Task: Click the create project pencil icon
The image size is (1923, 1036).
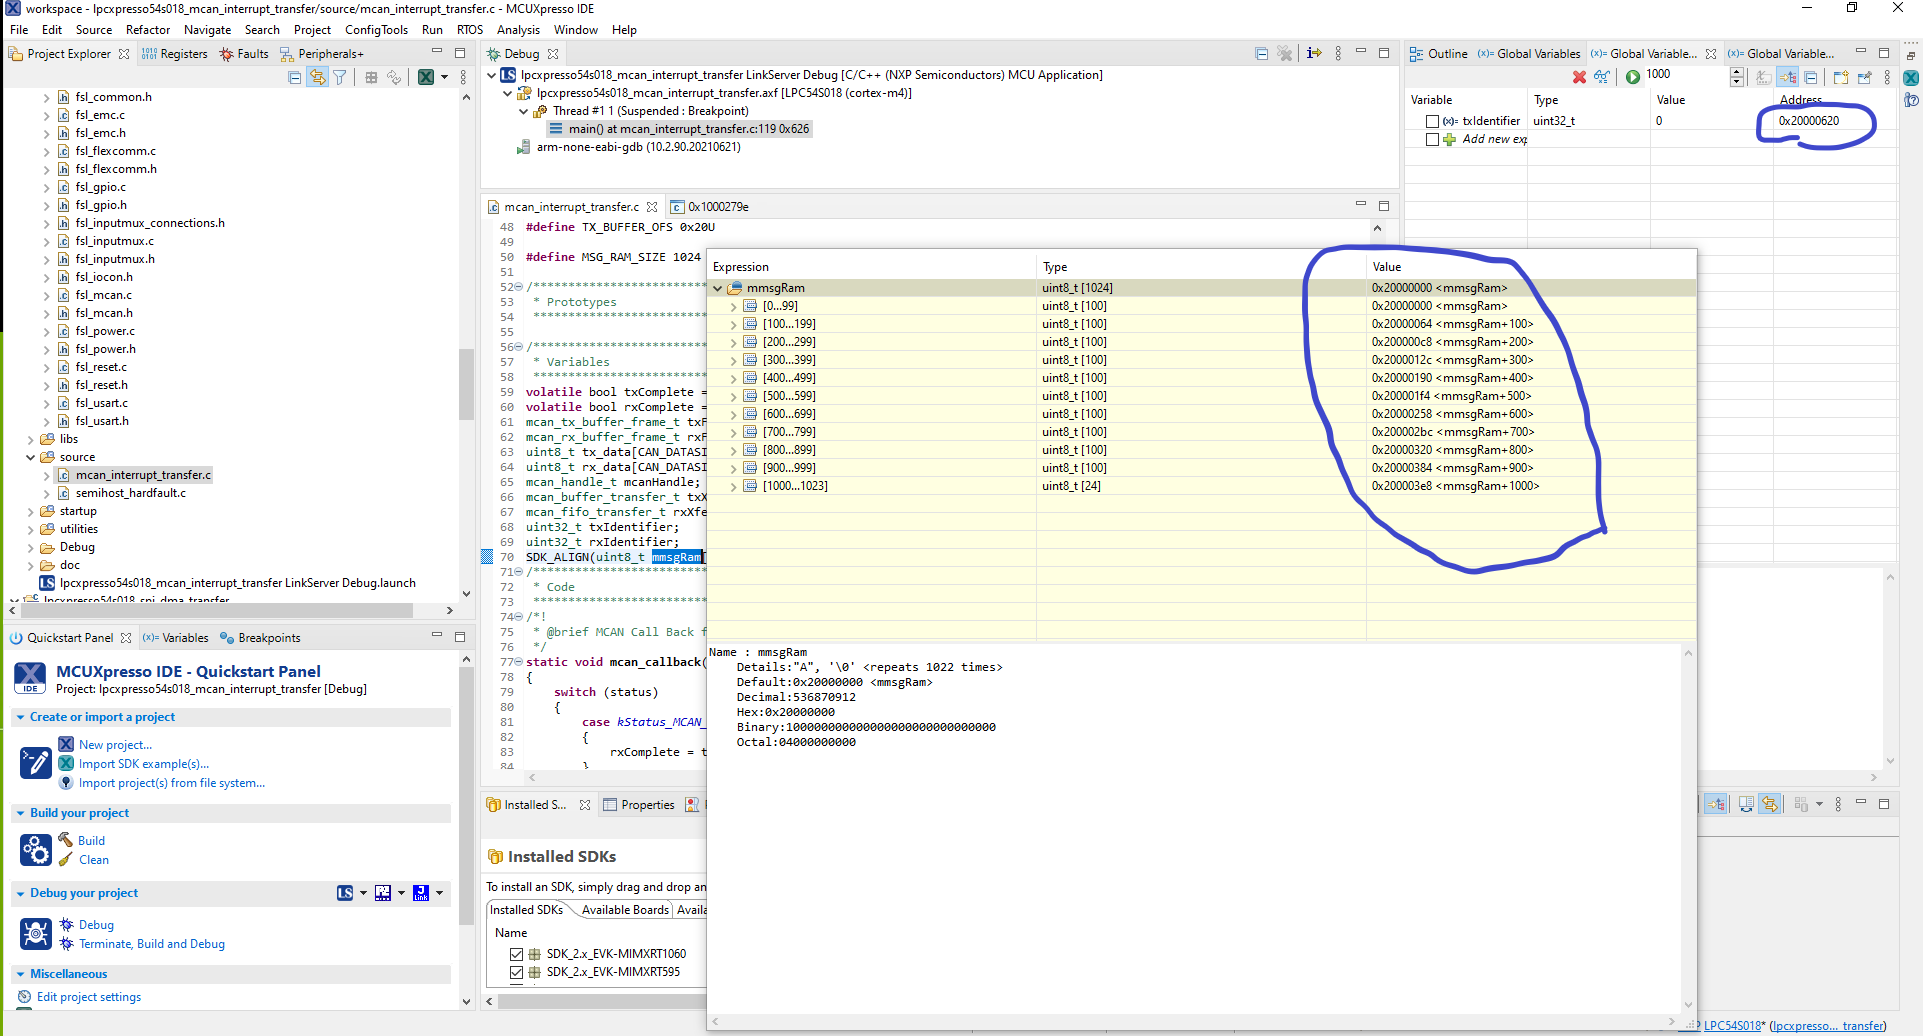Action: (36, 763)
